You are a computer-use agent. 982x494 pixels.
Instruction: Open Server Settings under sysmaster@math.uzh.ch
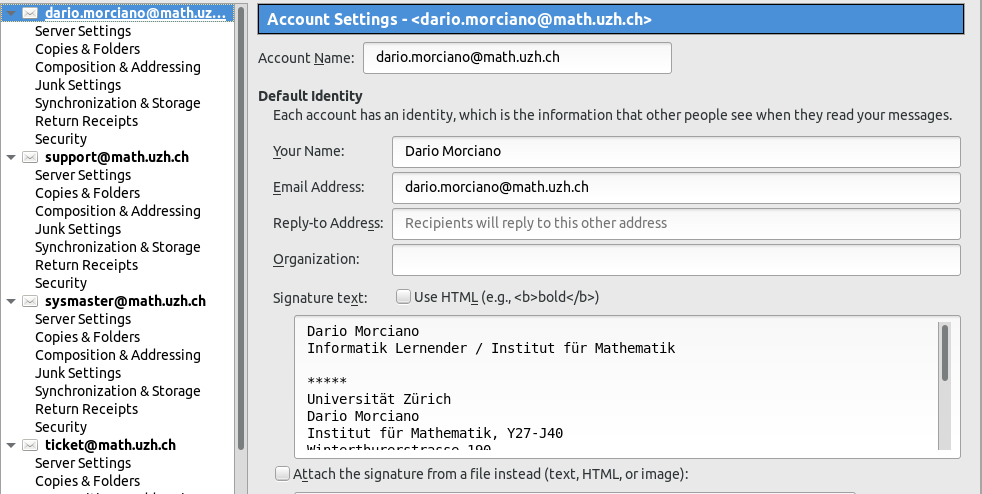[x=83, y=319]
